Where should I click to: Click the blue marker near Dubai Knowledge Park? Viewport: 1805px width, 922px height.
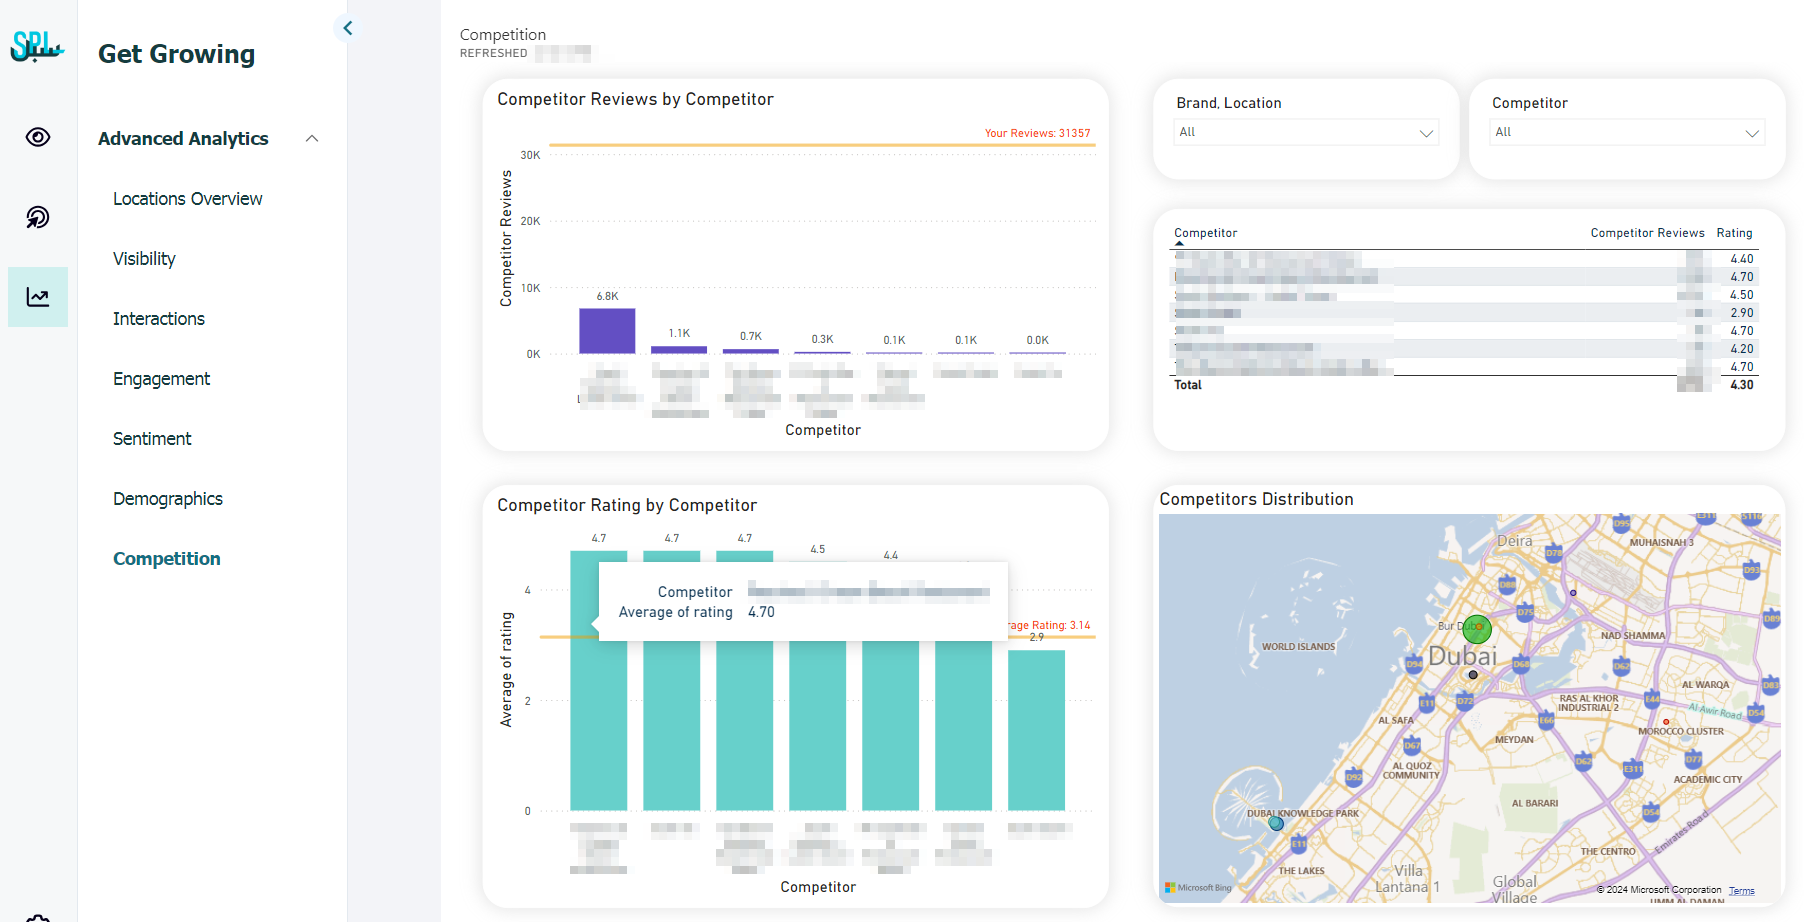click(1276, 824)
